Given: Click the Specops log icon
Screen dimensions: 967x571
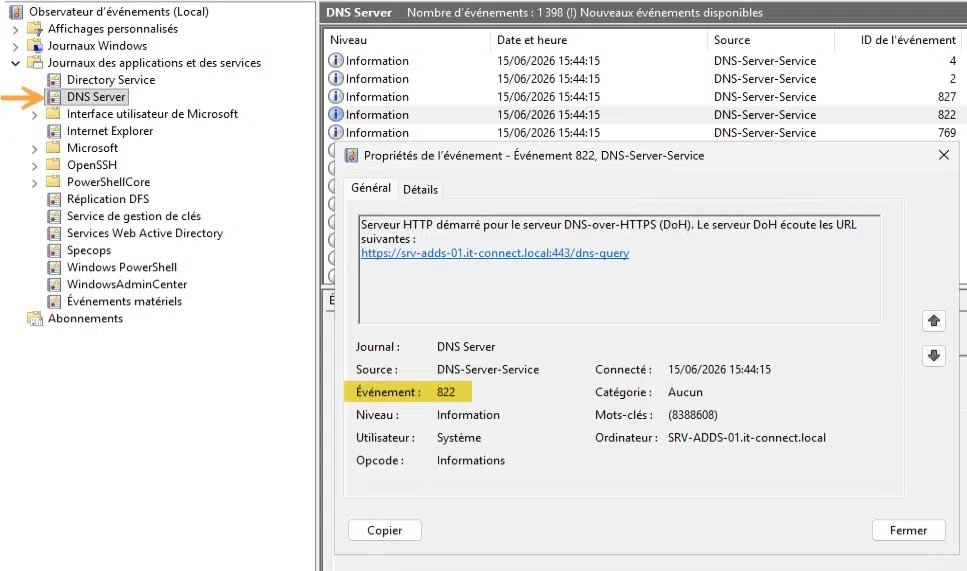Looking at the screenshot, I should (54, 250).
